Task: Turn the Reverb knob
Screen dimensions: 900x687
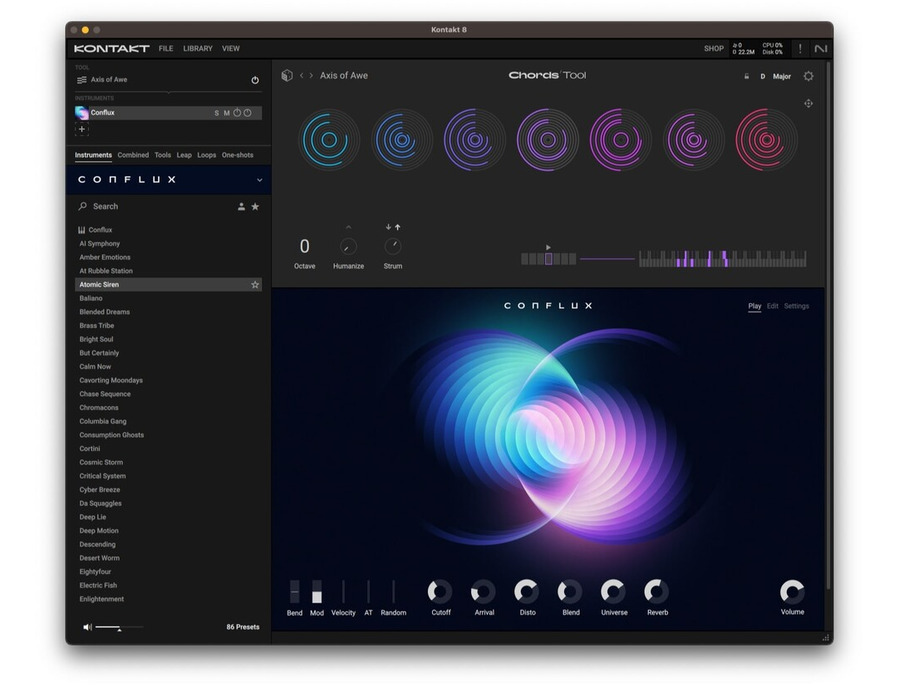Action: point(657,593)
